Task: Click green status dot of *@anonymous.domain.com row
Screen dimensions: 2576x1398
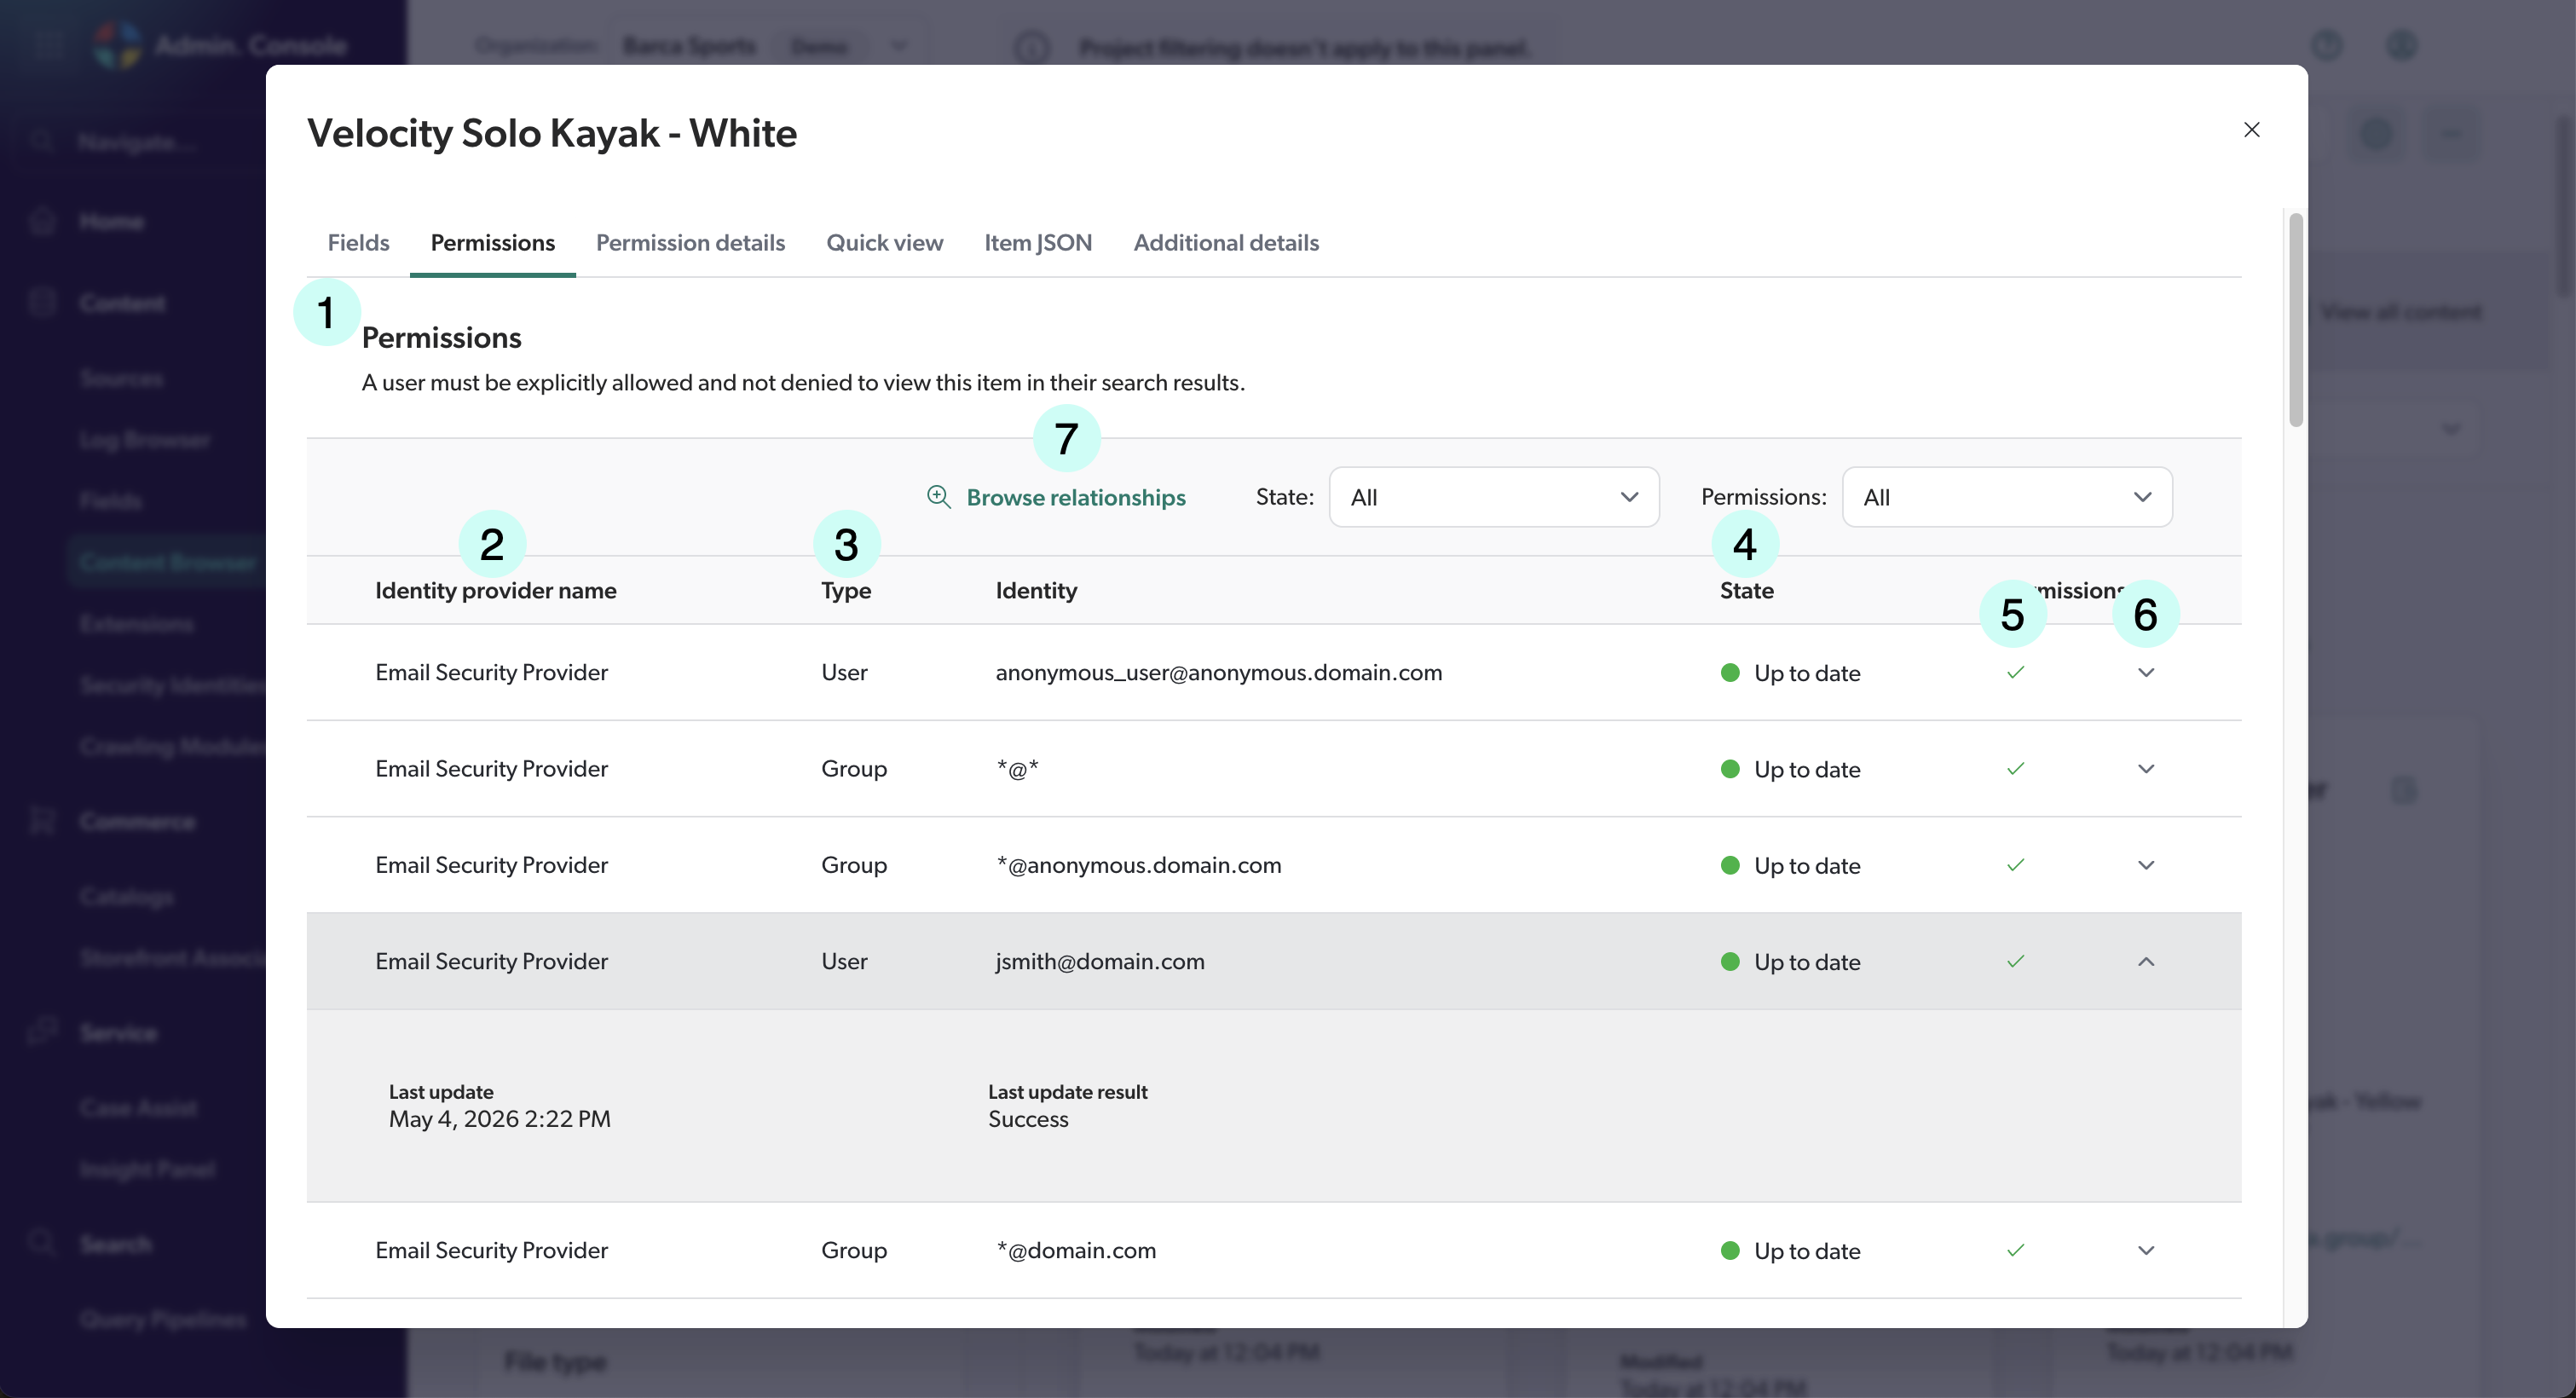Action: (1730, 865)
